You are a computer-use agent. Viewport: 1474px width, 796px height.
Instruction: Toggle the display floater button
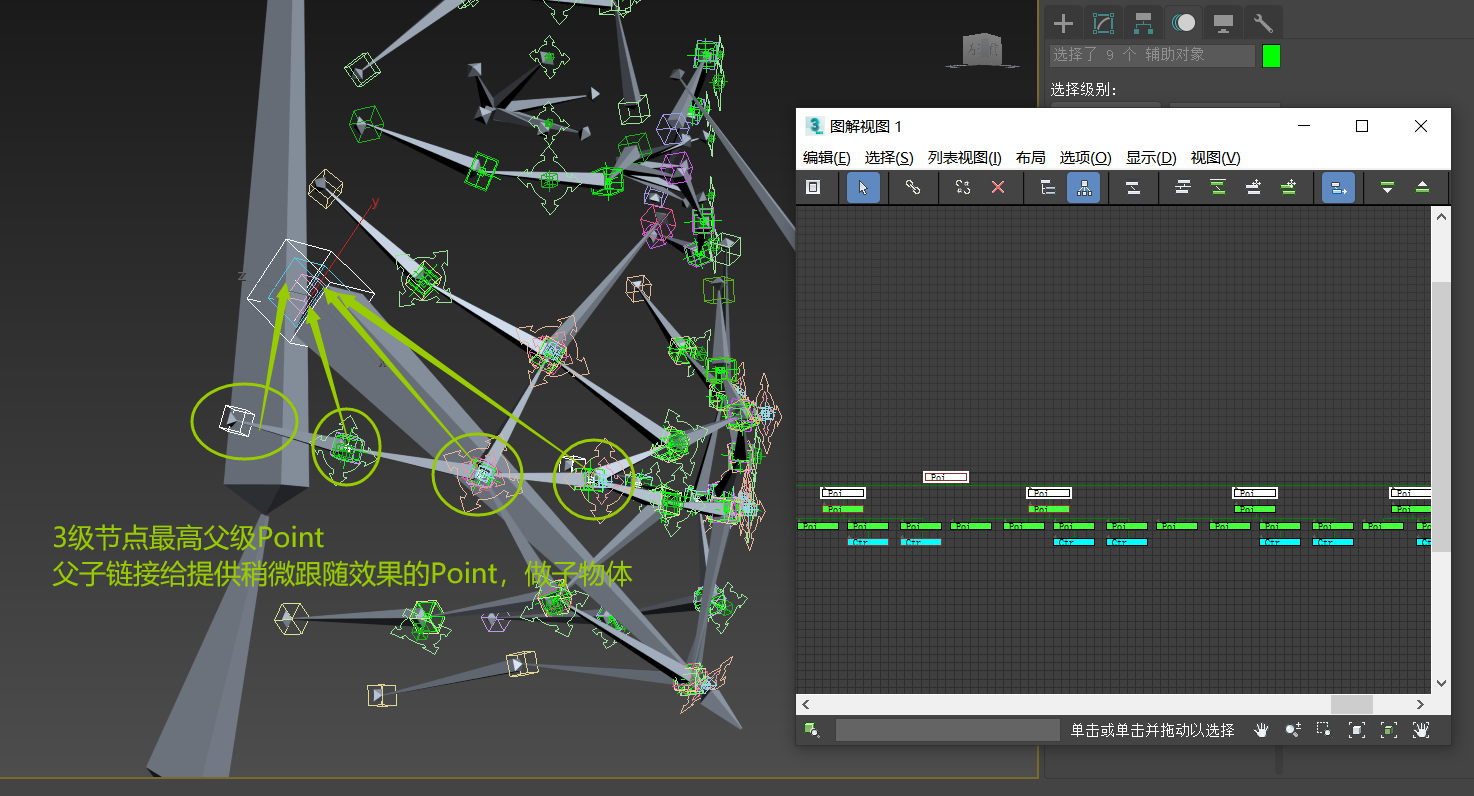(x=813, y=187)
